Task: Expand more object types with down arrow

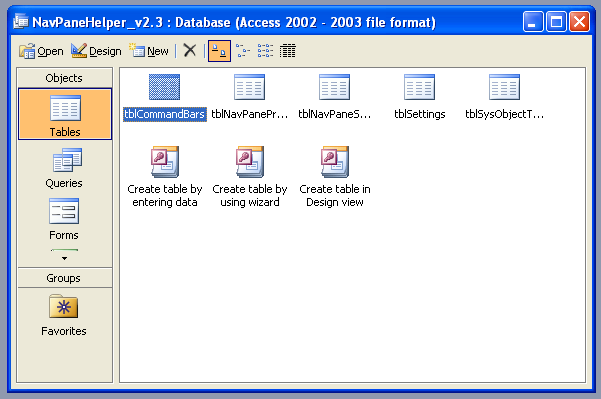Action: click(64, 258)
